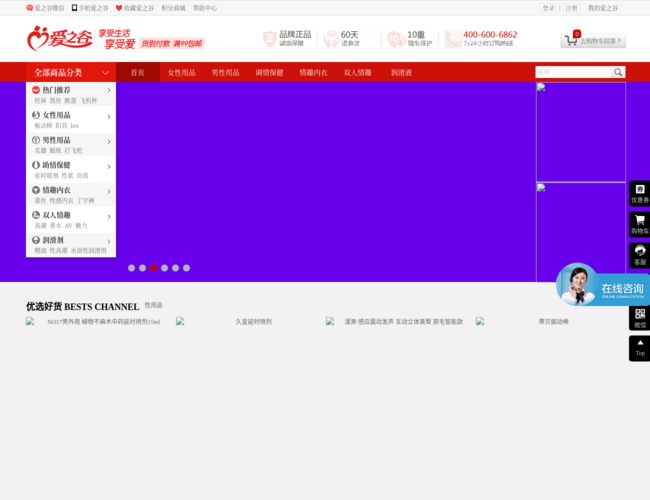Screen dimensions: 650x500
Task: Click the search magnifier icon
Action: [618, 72]
